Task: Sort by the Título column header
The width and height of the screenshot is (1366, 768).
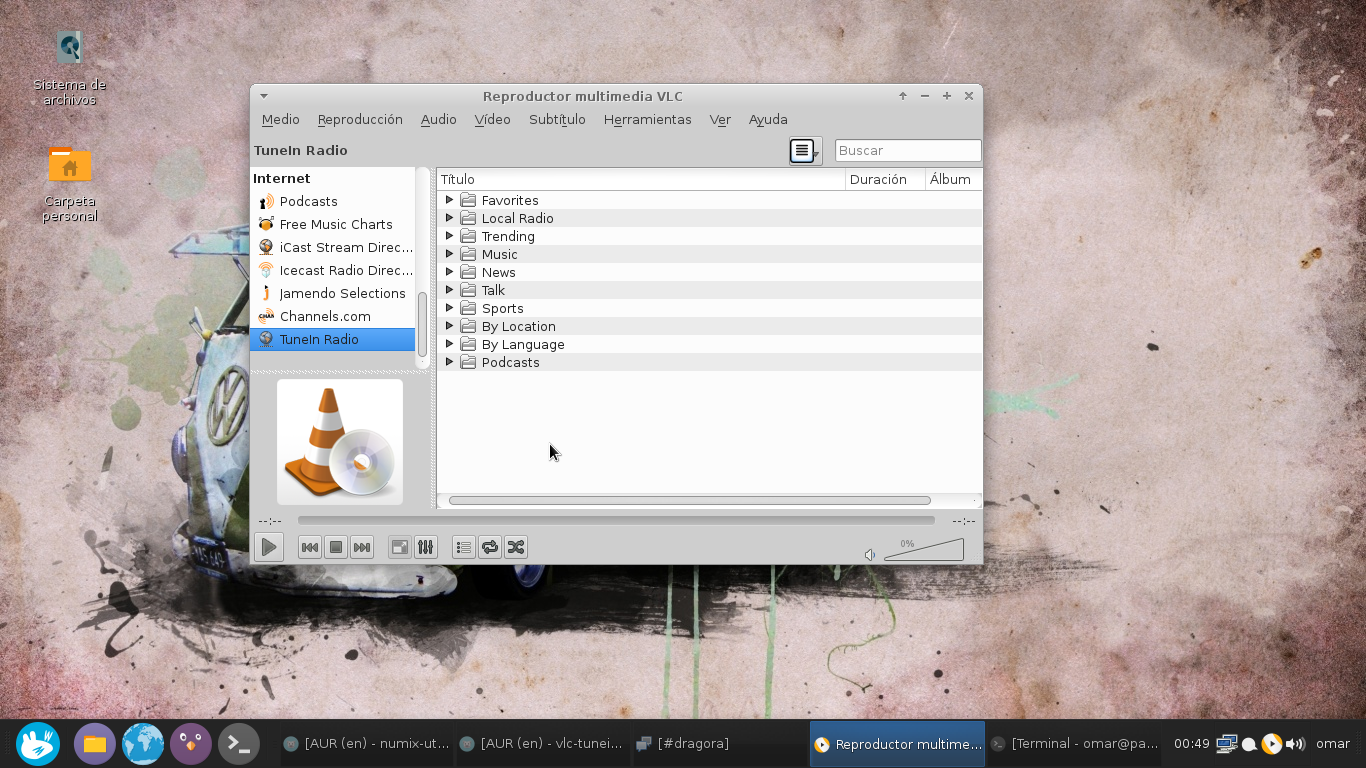Action: pyautogui.click(x=641, y=179)
